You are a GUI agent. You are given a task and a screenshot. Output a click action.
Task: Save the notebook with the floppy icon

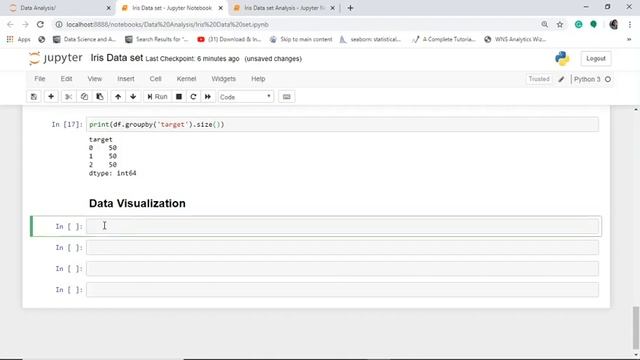34,97
